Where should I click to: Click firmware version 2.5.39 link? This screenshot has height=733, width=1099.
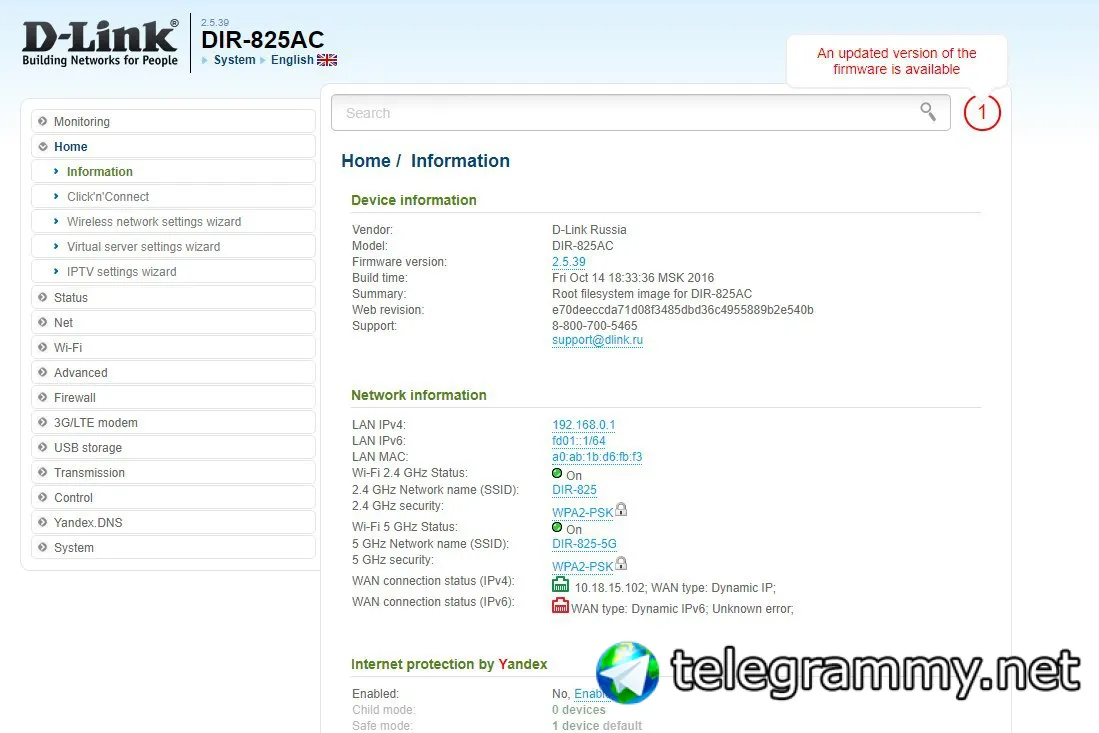(x=568, y=262)
